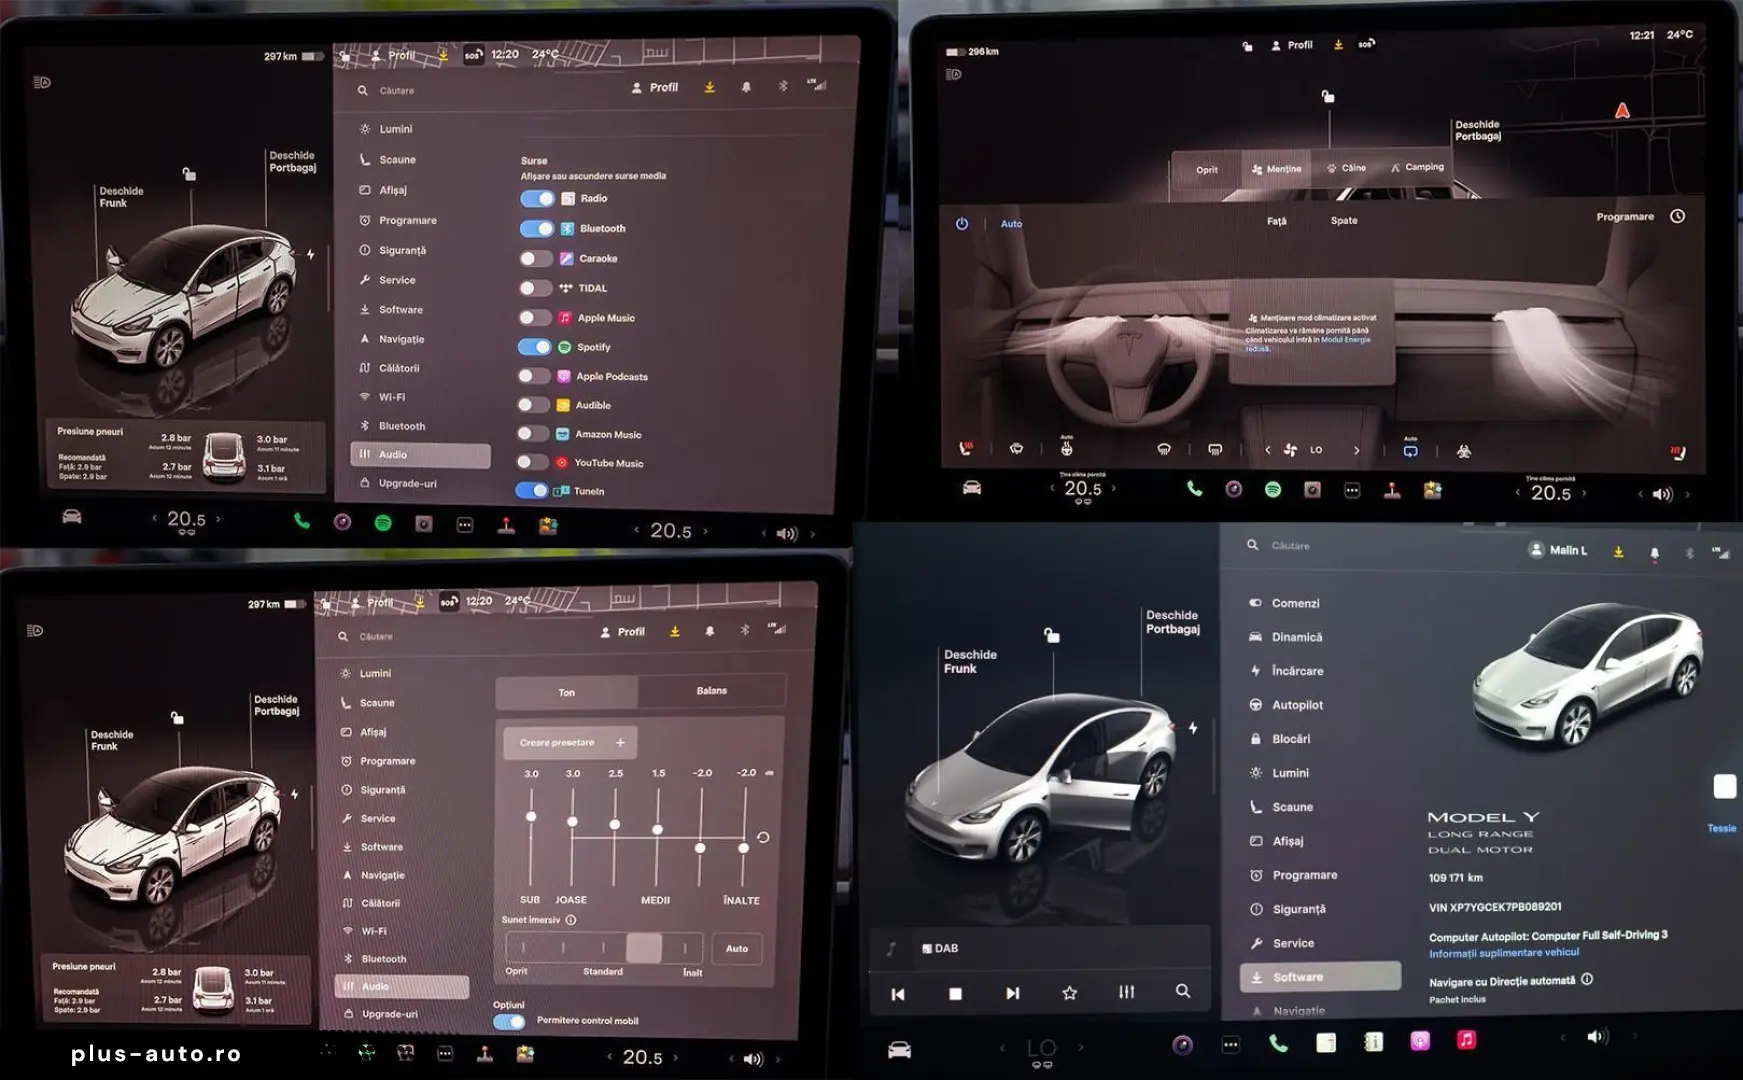Increase fan speed with right chevron
The width and height of the screenshot is (1743, 1080).
coord(1356,451)
